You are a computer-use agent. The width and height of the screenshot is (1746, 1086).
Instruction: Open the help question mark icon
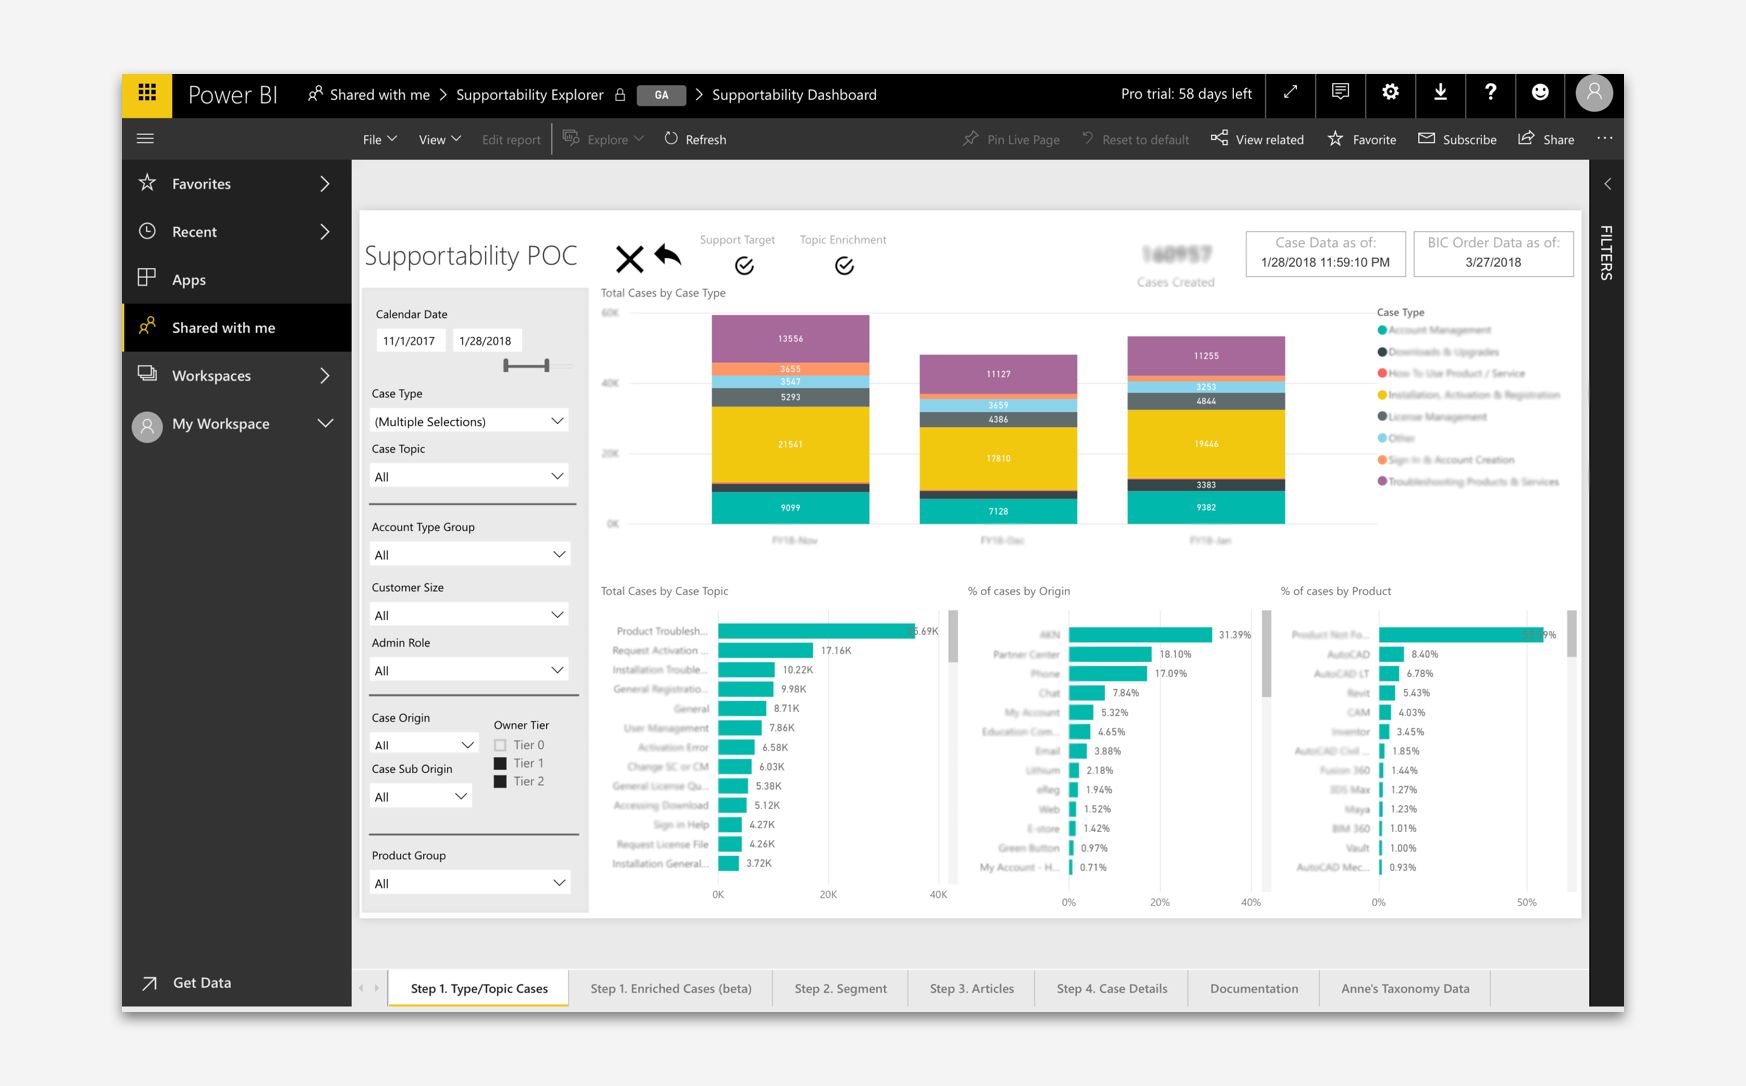click(1490, 93)
